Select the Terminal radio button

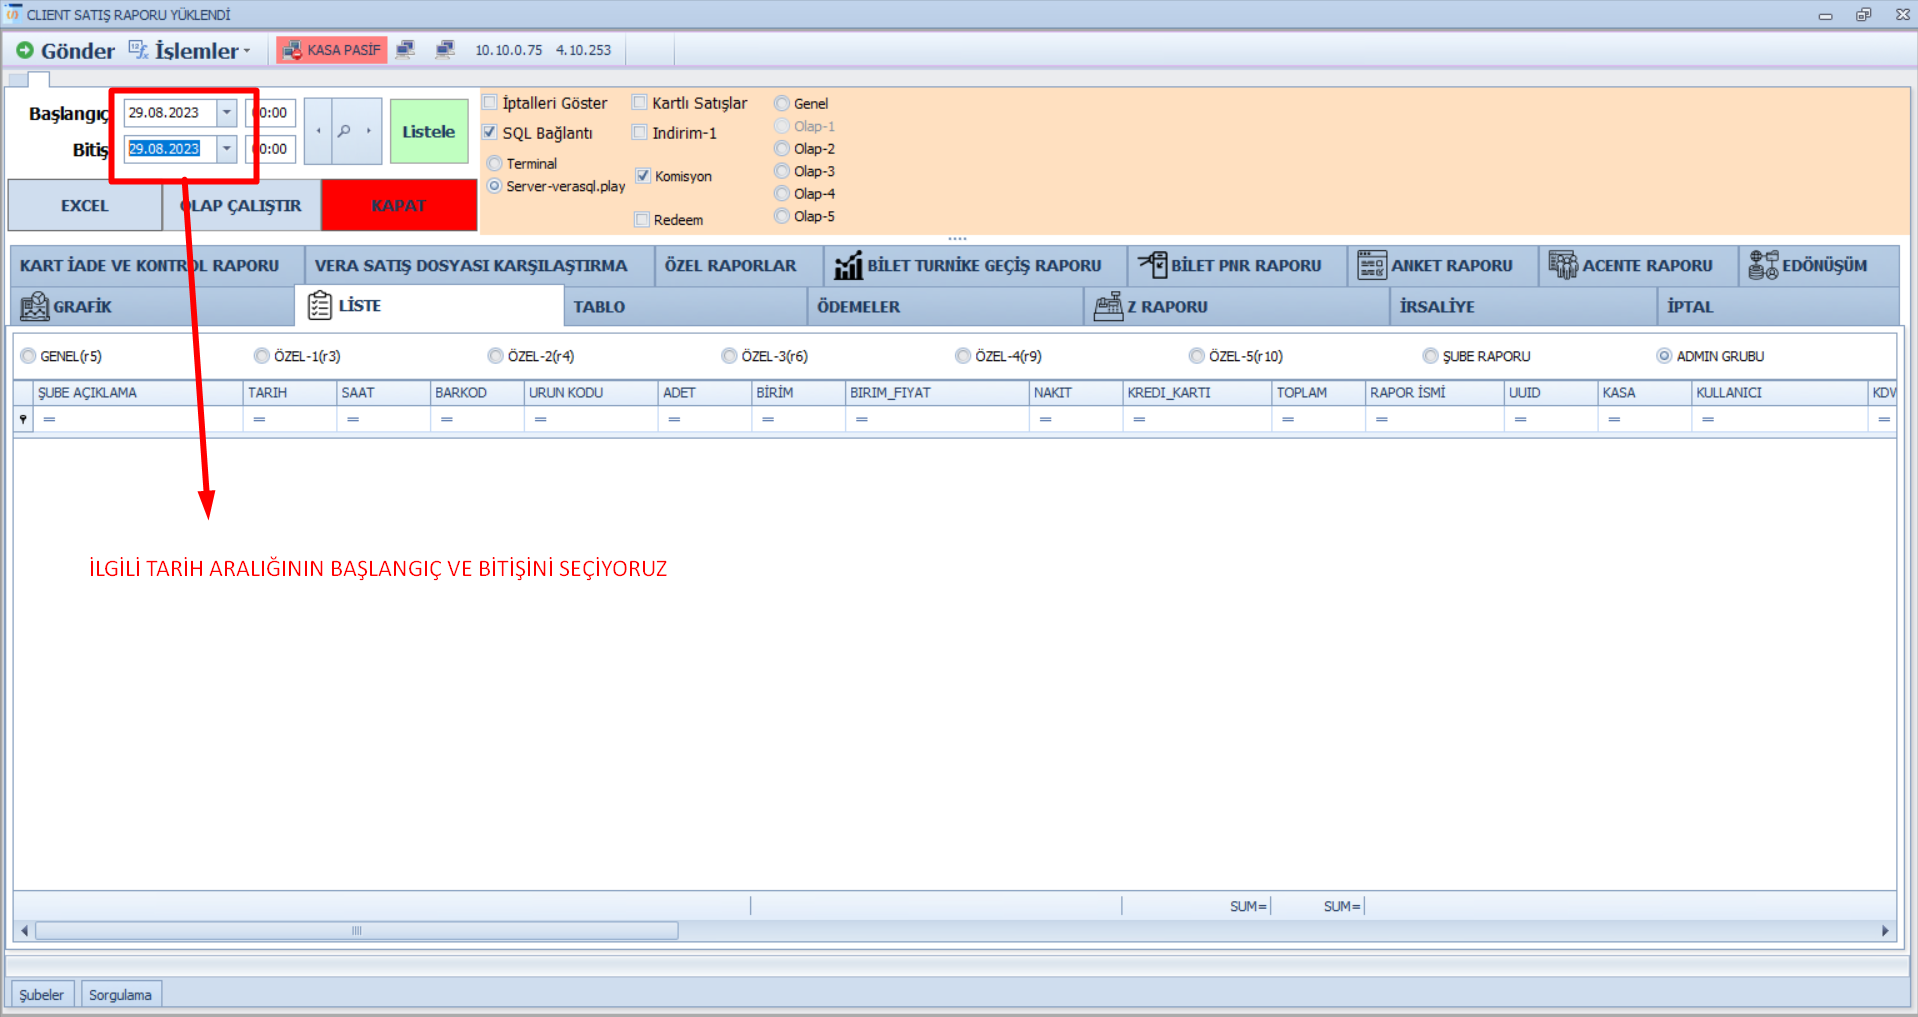tap(494, 163)
